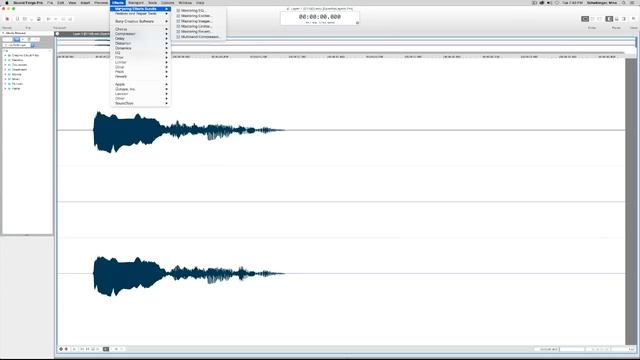The image size is (640, 360).
Task: Expand the Chorus effects submenu
Action: point(140,29)
